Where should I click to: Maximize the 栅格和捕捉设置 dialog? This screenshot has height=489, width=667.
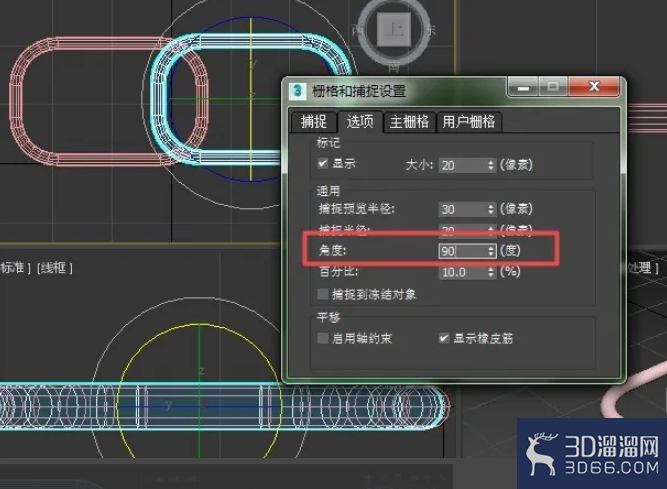553,87
